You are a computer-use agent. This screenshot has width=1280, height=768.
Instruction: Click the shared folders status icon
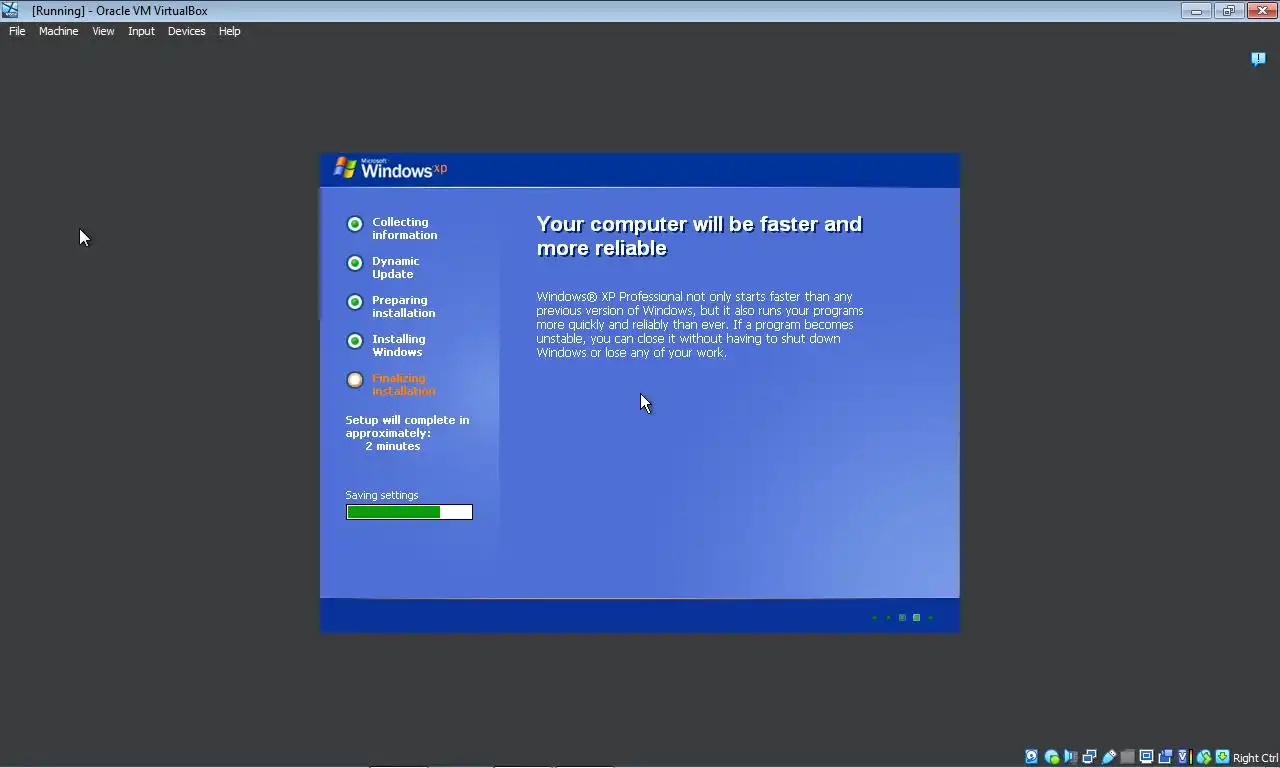coord(1128,757)
